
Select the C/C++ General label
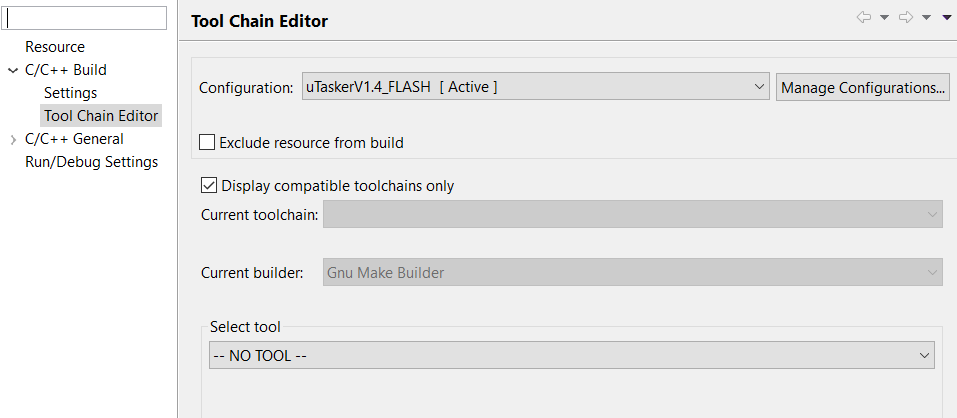(74, 139)
